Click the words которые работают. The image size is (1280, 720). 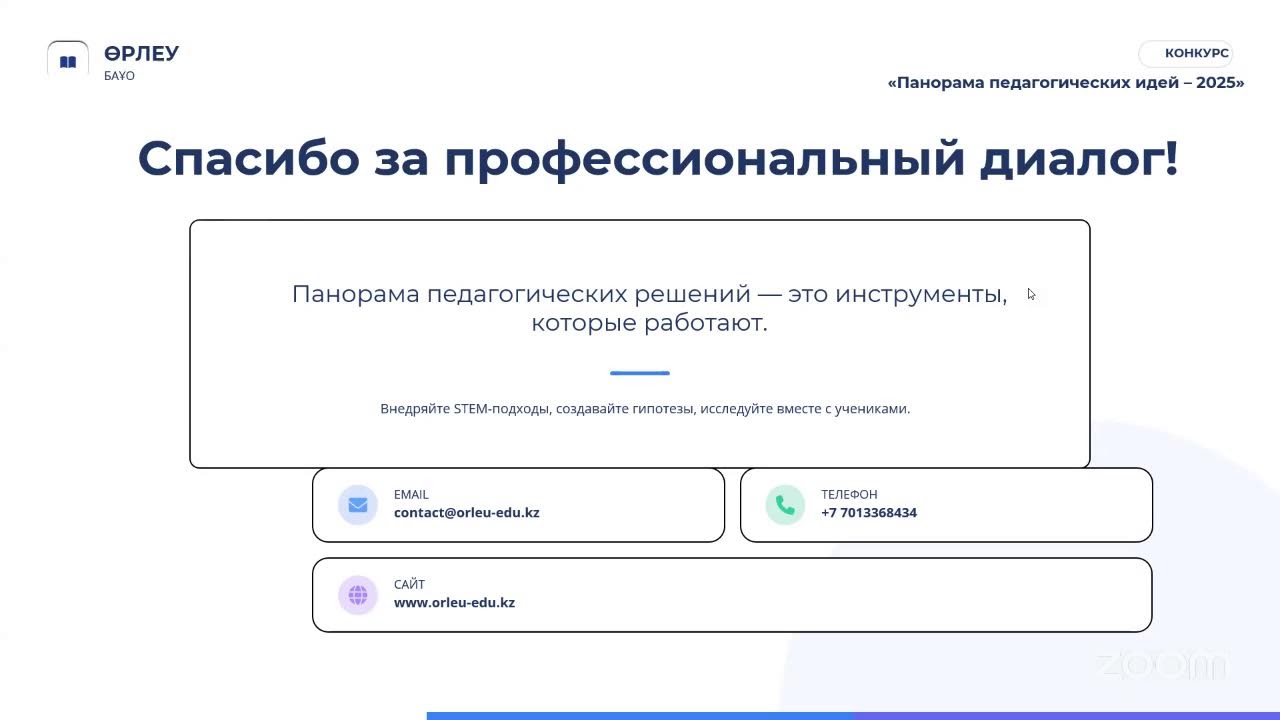point(649,324)
